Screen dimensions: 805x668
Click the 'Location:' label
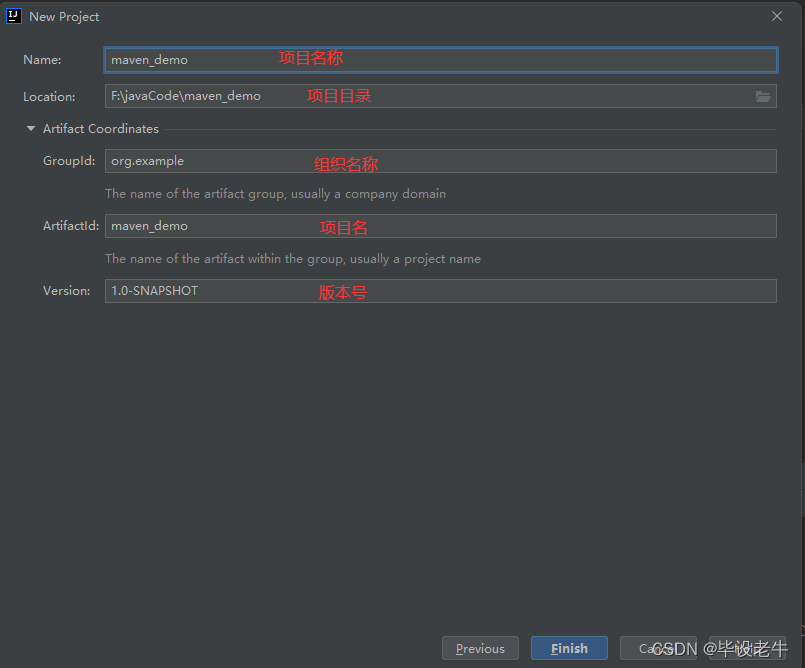pos(49,97)
